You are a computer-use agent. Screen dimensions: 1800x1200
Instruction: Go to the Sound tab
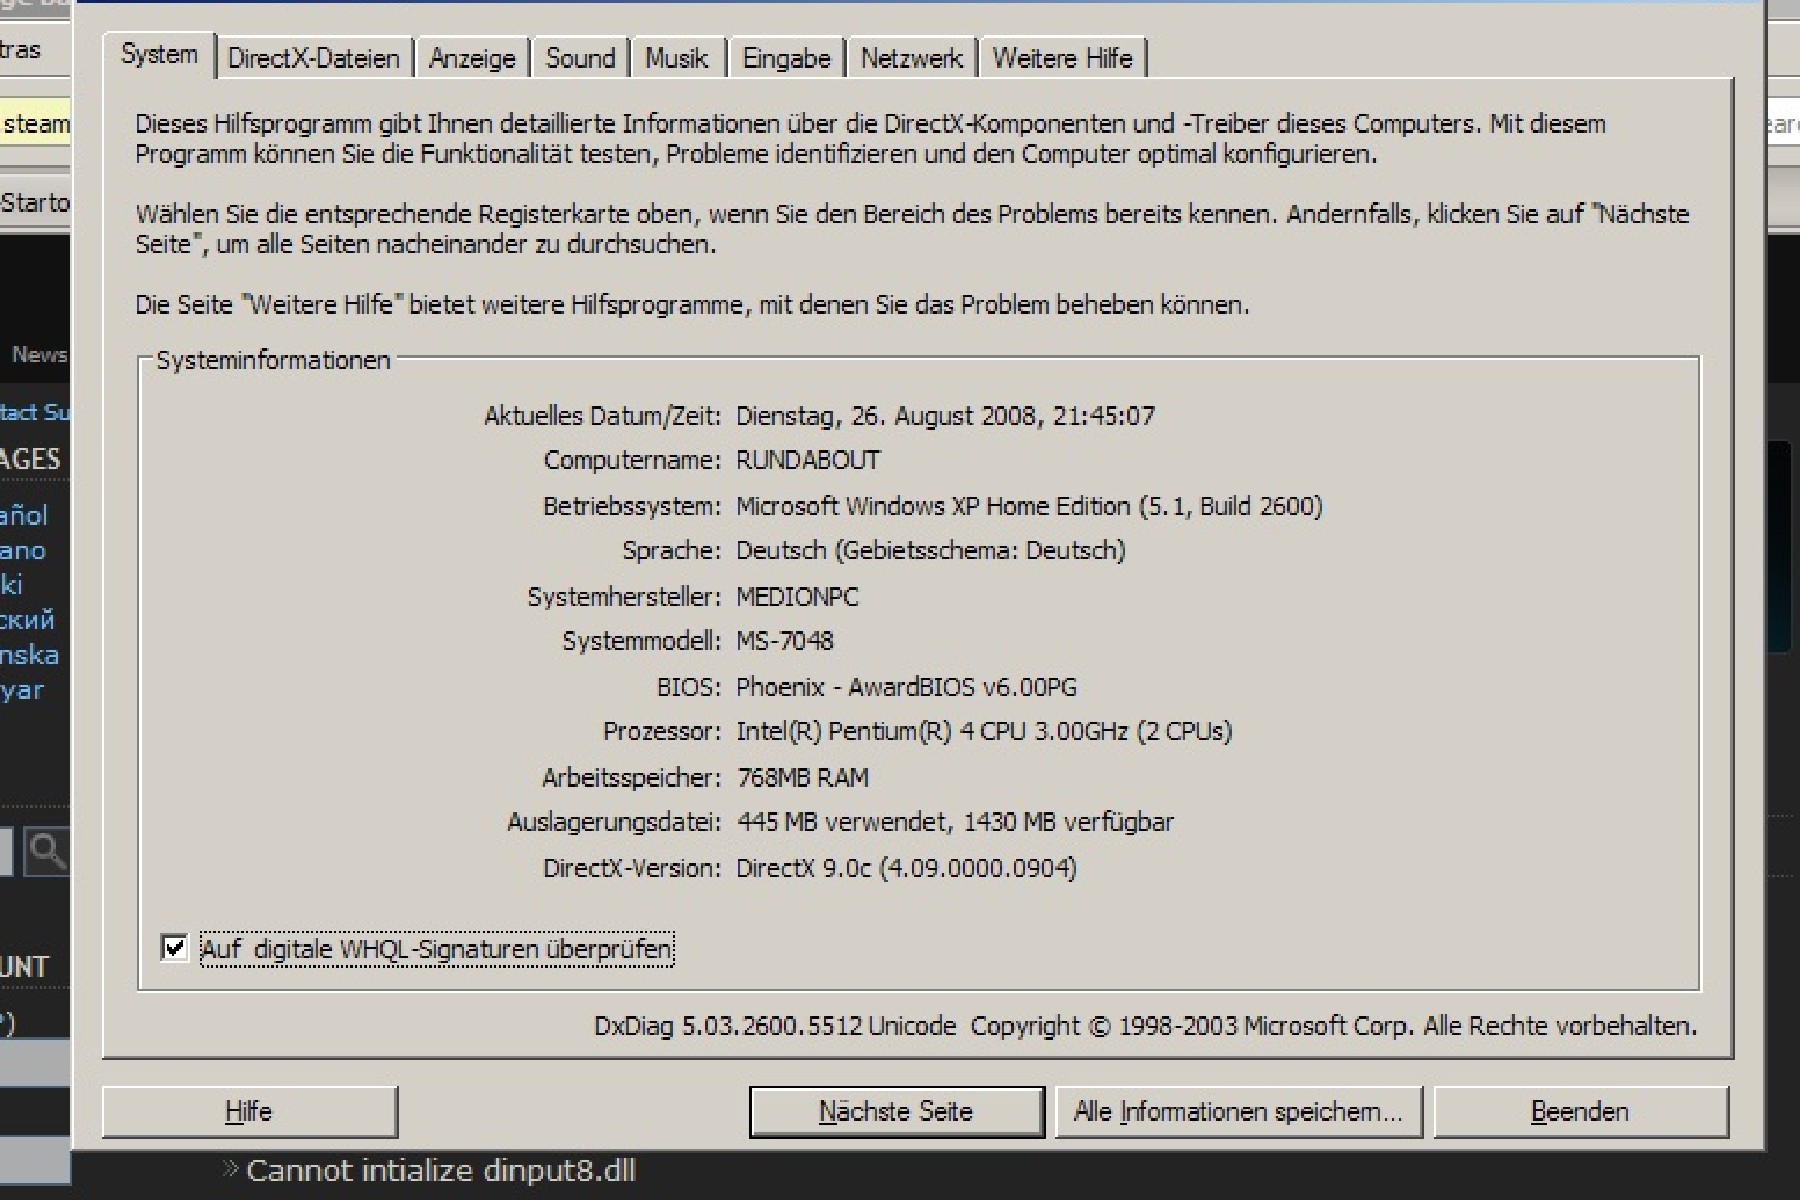point(580,59)
